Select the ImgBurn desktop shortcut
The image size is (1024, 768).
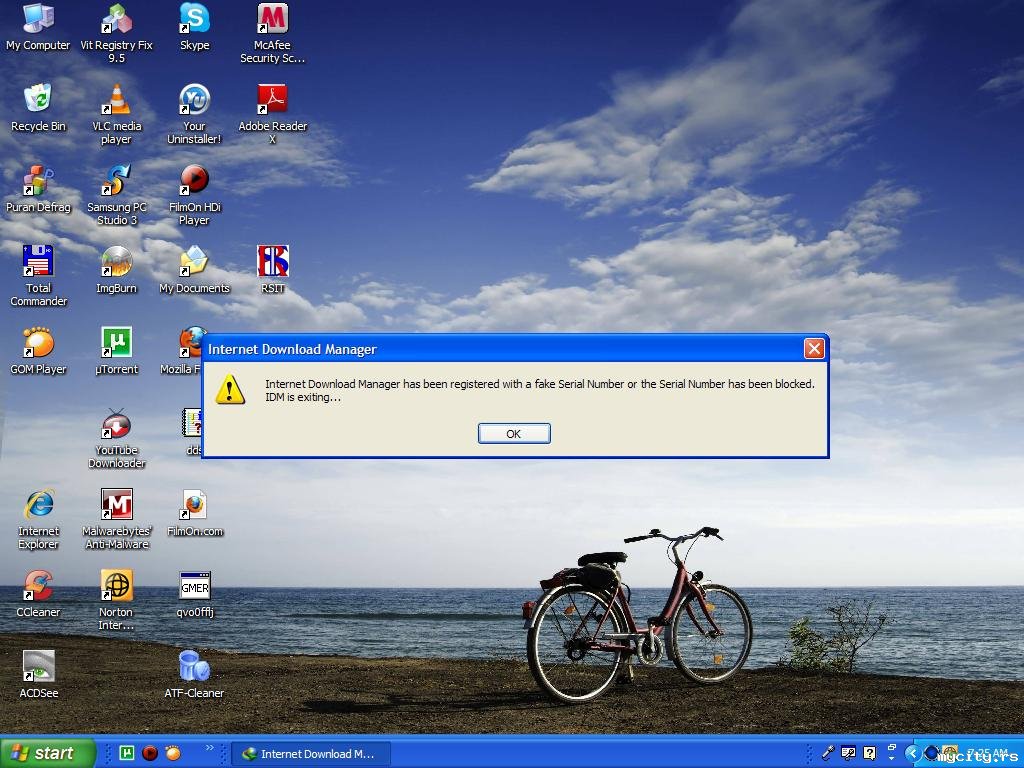[x=116, y=270]
